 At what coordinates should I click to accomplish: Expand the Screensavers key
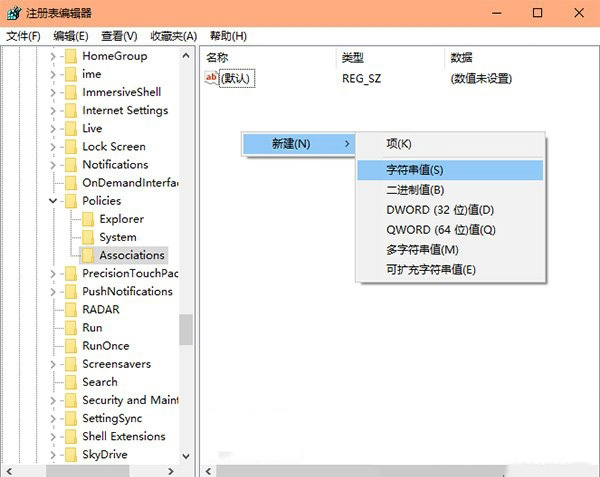[x=53, y=364]
